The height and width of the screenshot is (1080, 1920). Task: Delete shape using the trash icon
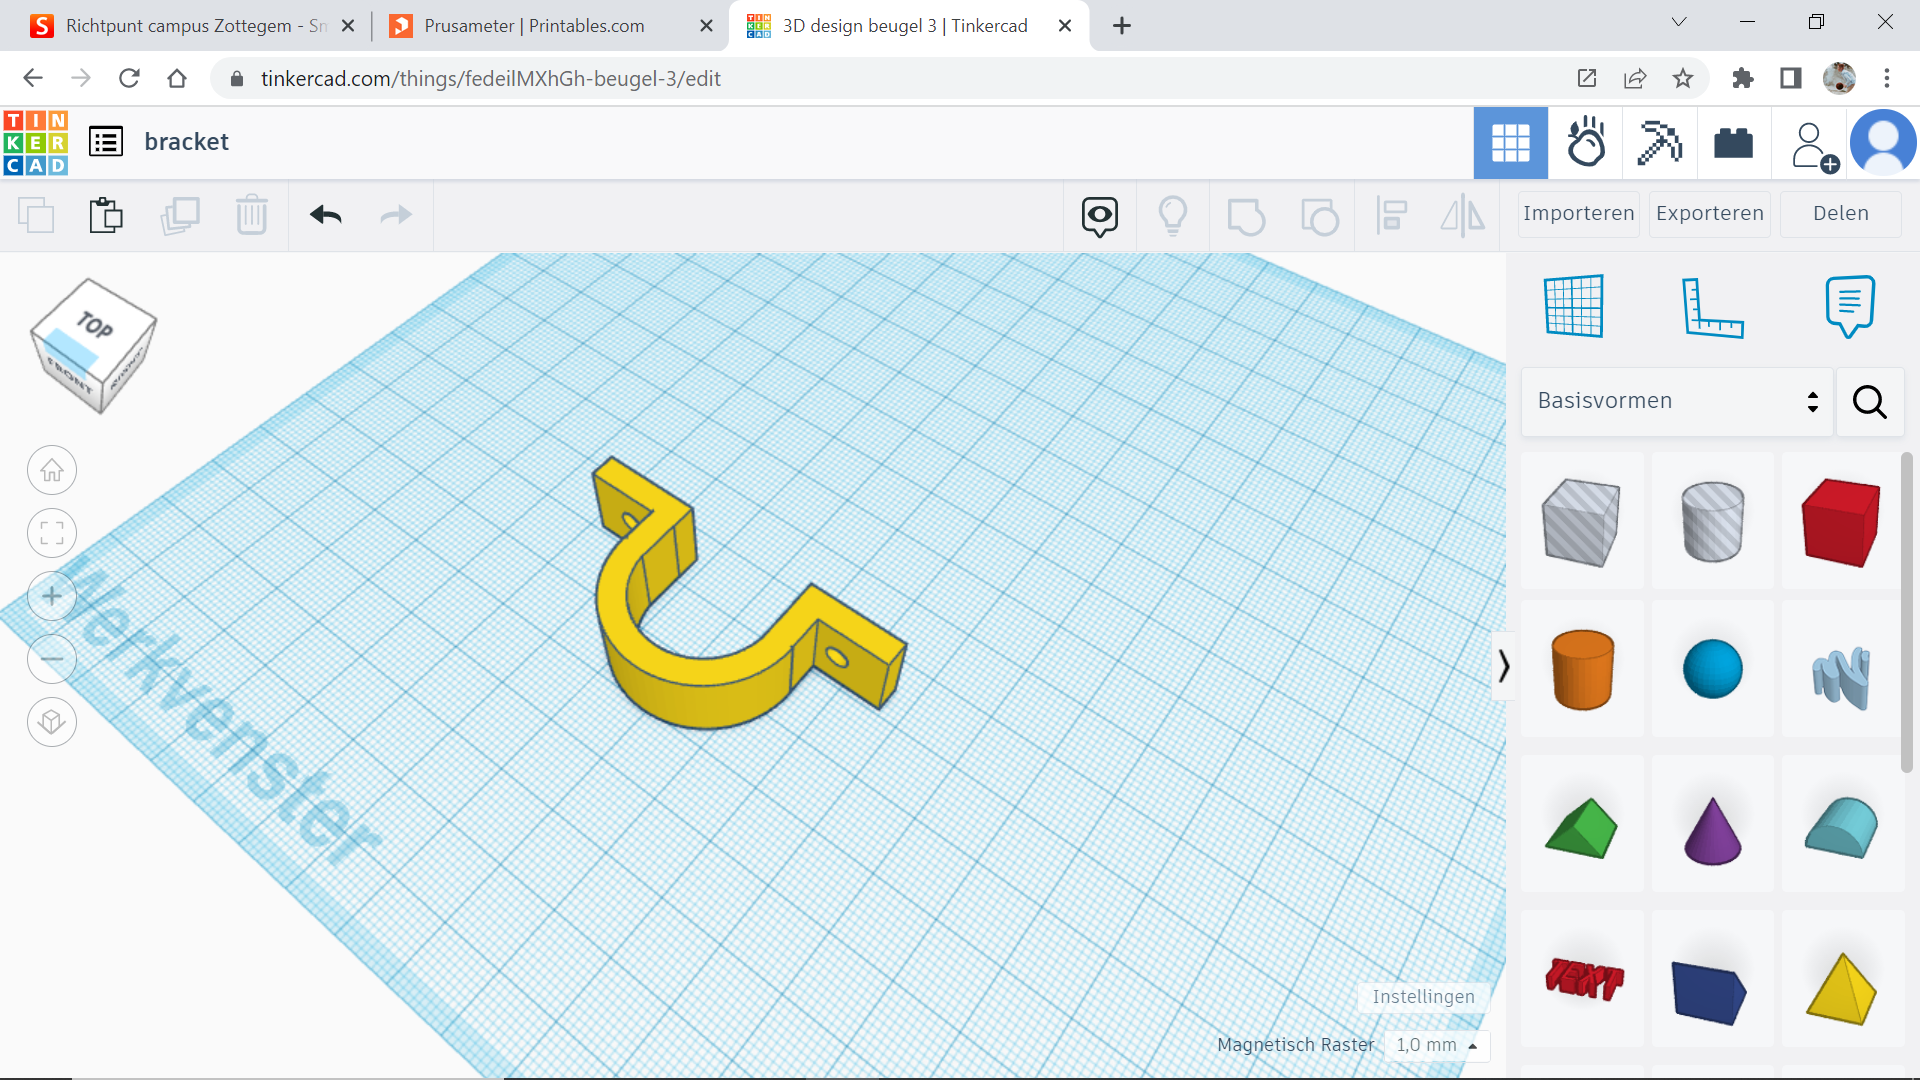point(252,215)
